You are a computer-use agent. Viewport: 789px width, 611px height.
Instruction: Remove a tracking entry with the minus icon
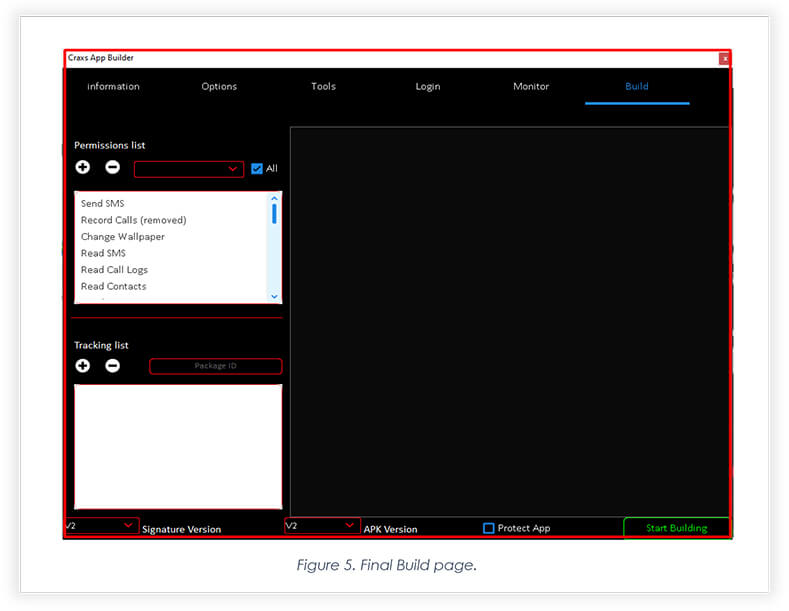tap(113, 365)
